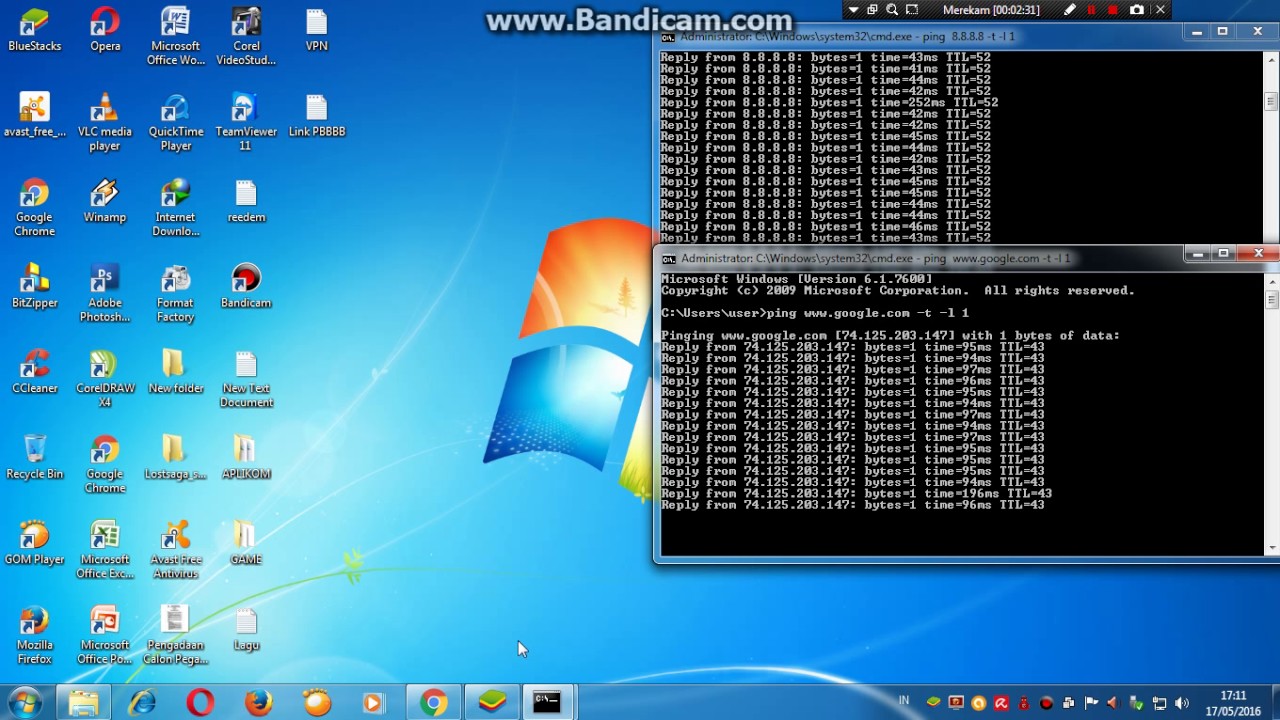Select the CorelDRAW X4 desktop icon
This screenshot has width=1280, height=720.
point(105,380)
